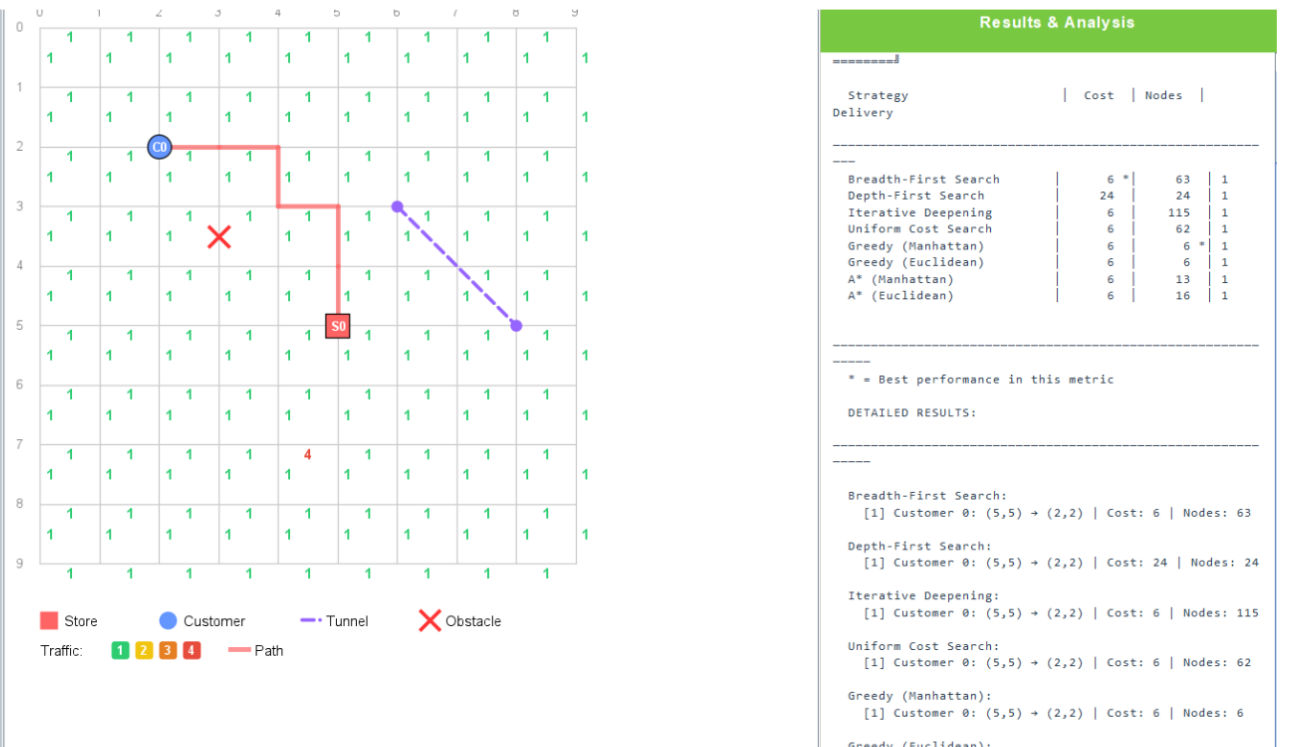The image size is (1298, 747).
Task: Click the C0 customer marker on grid
Action: pos(159,148)
